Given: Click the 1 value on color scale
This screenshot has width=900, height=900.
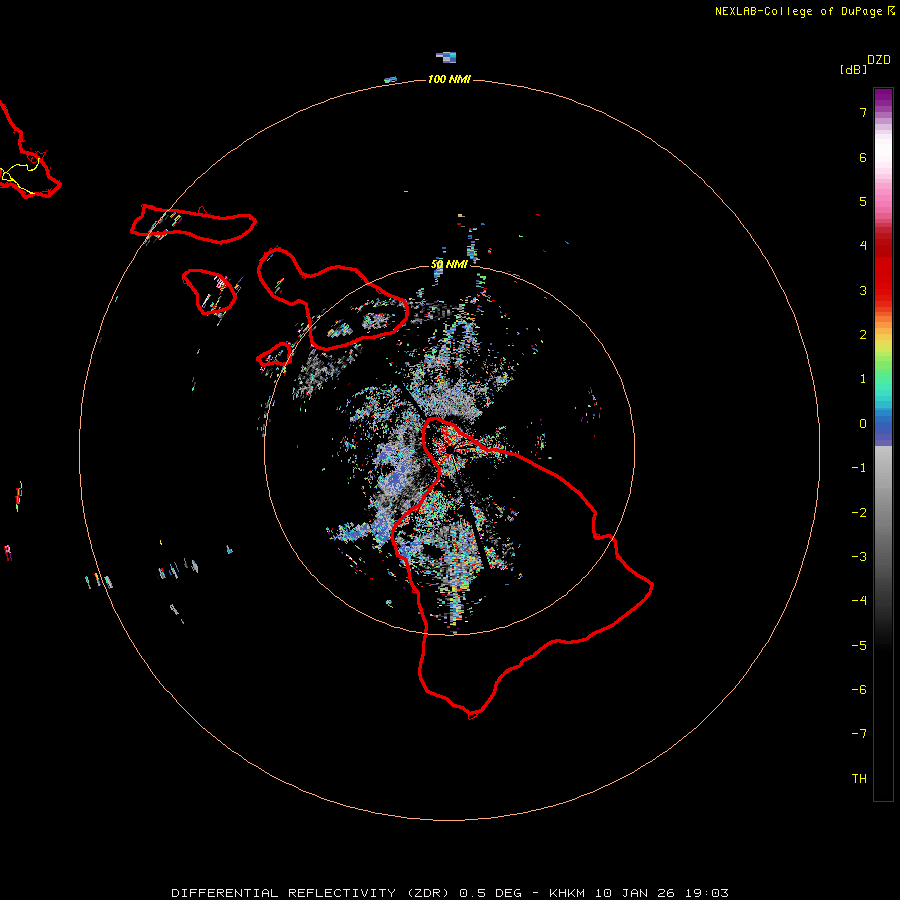Looking at the screenshot, I should coord(863,379).
